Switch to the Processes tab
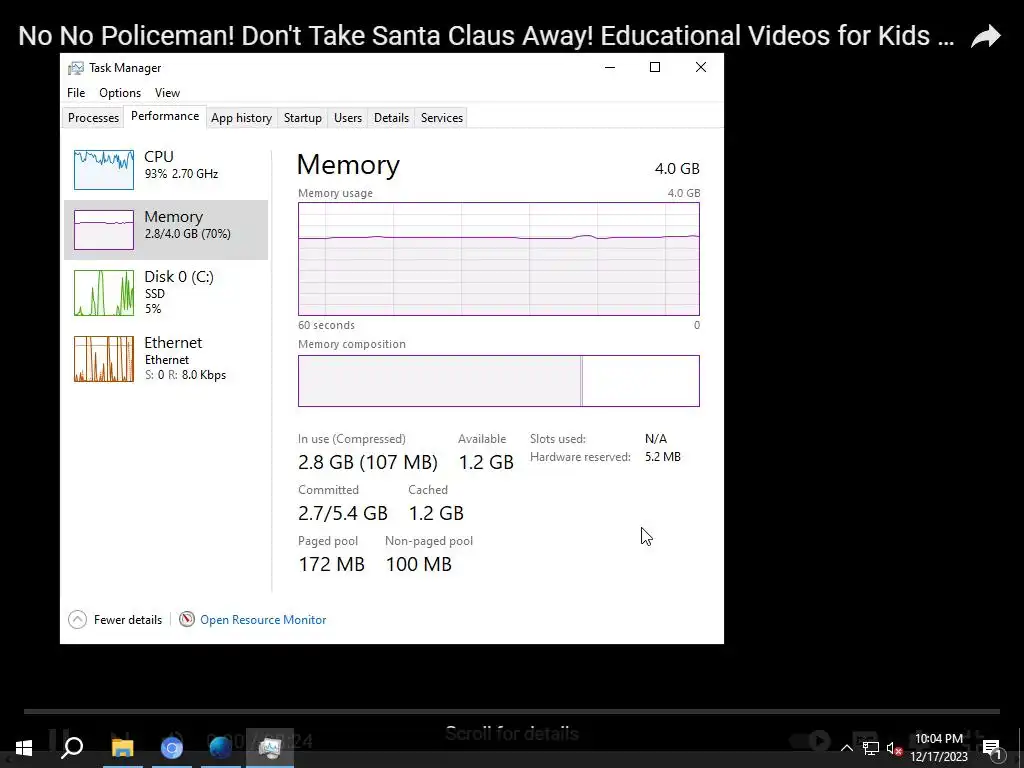 point(93,118)
